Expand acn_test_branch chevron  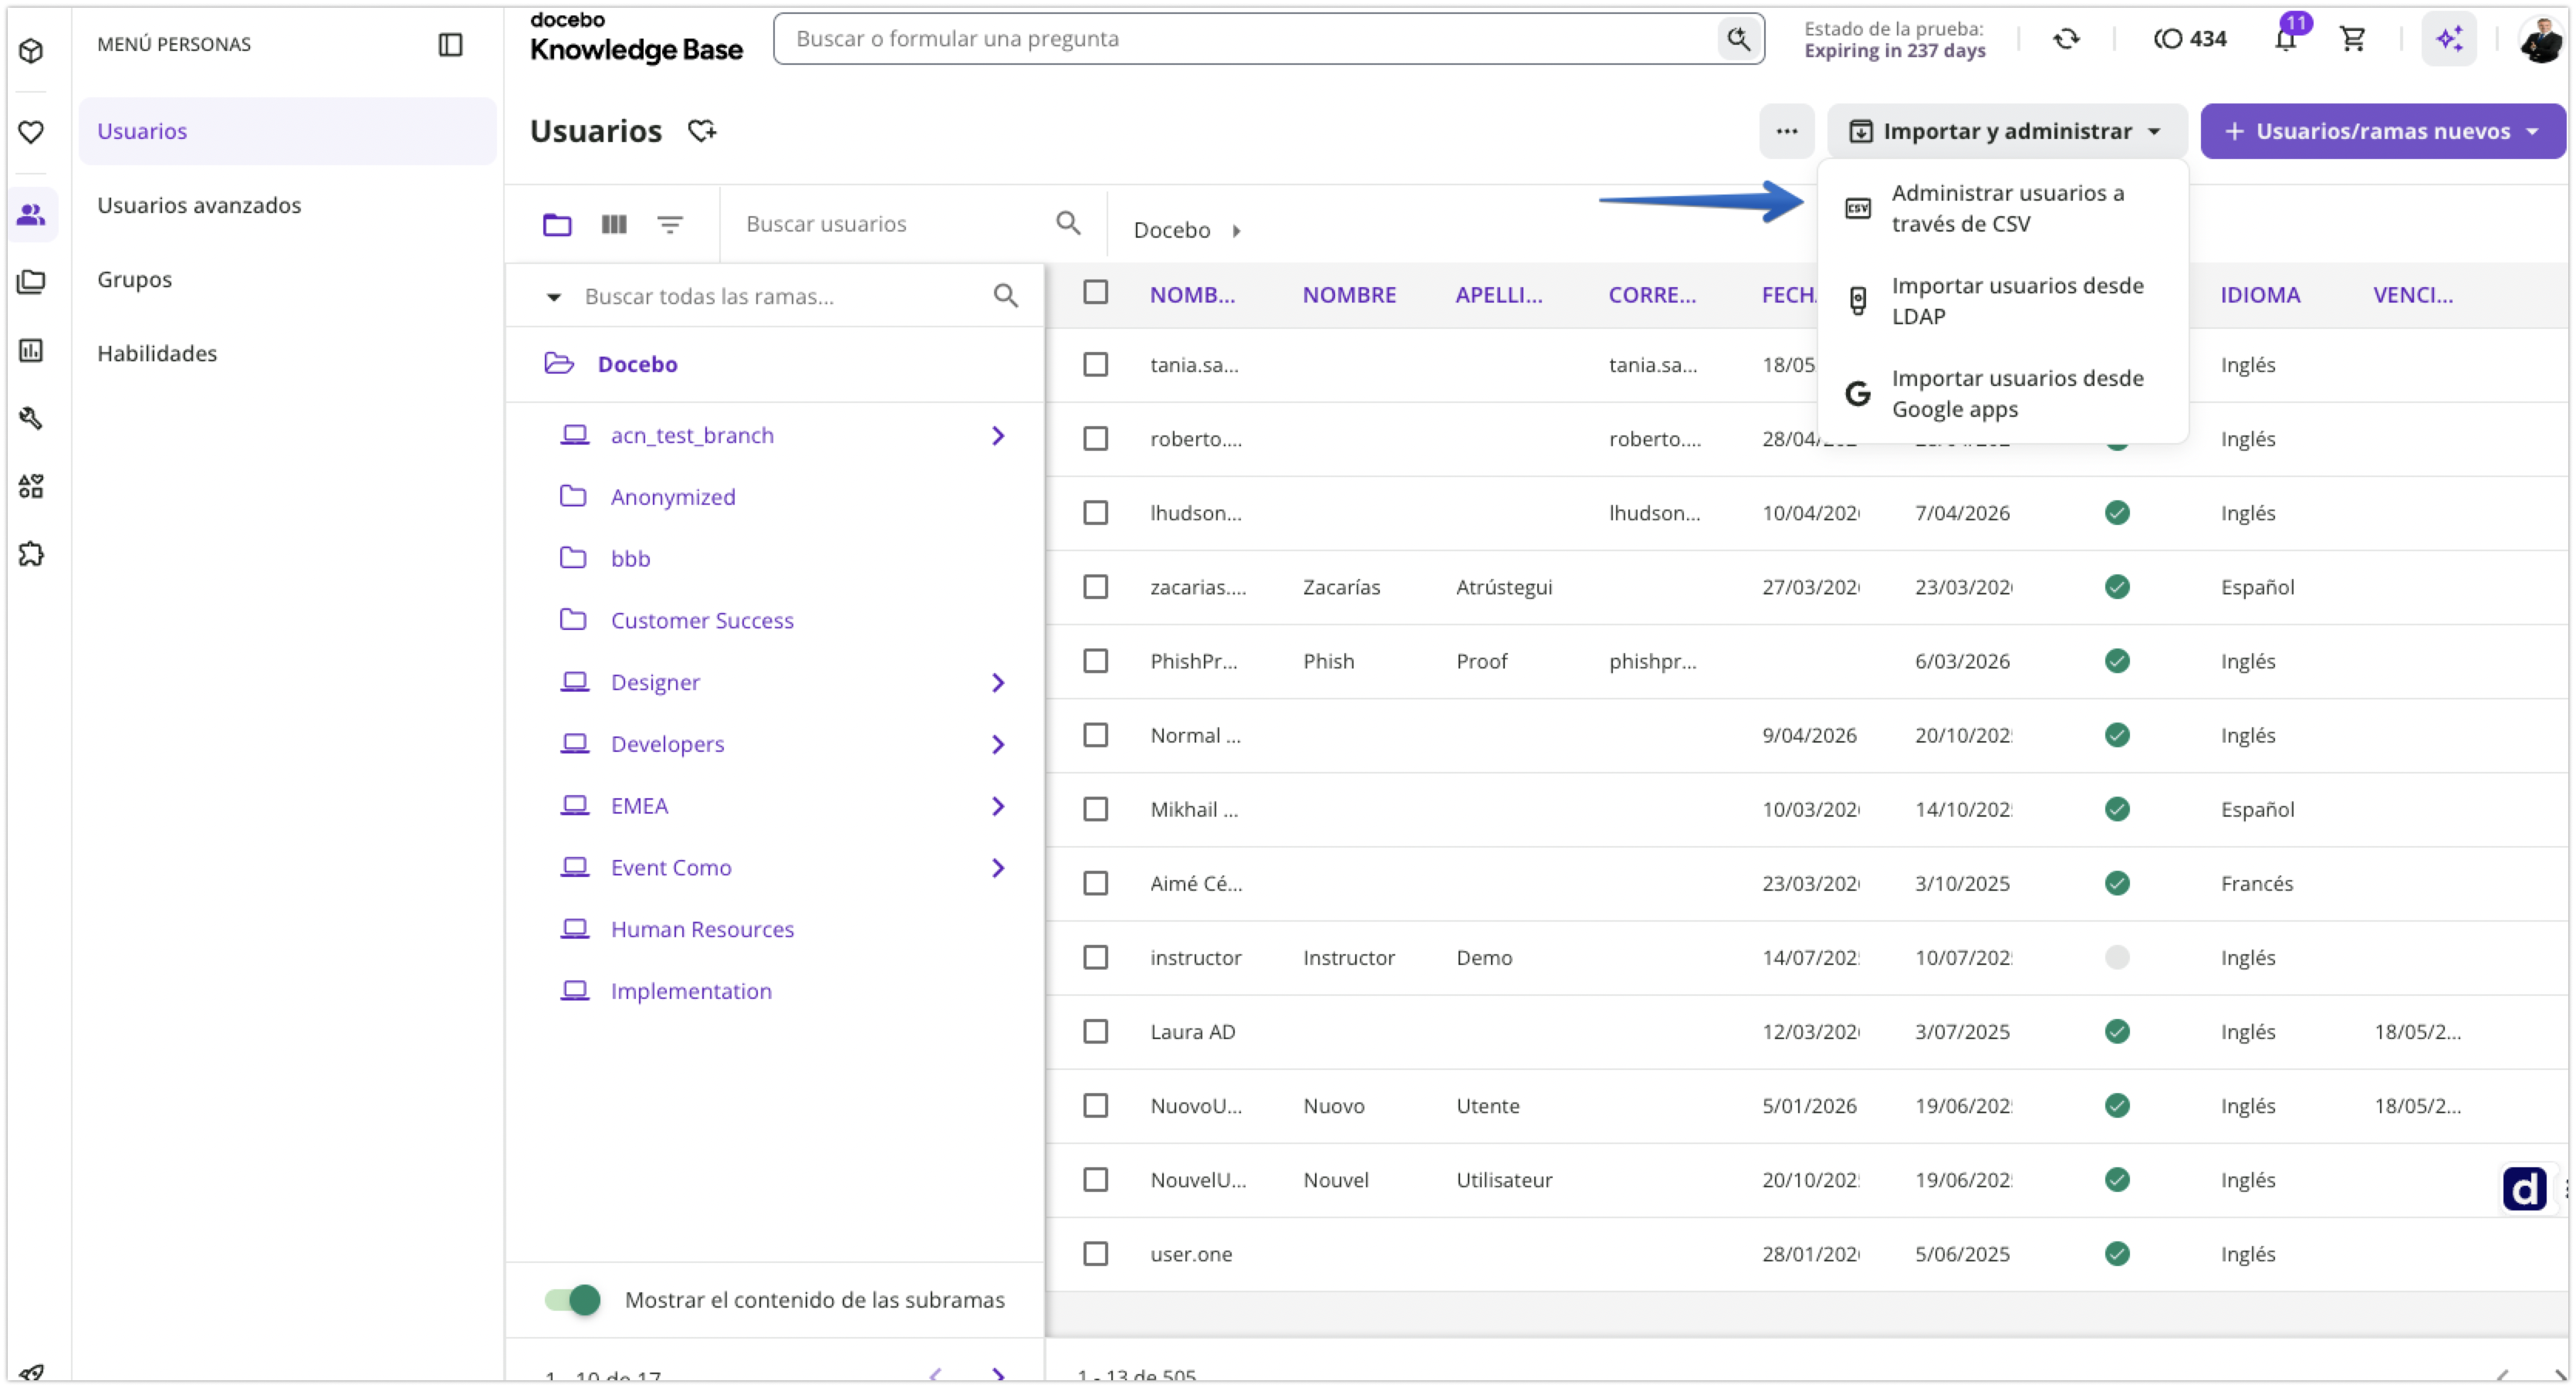(x=998, y=435)
